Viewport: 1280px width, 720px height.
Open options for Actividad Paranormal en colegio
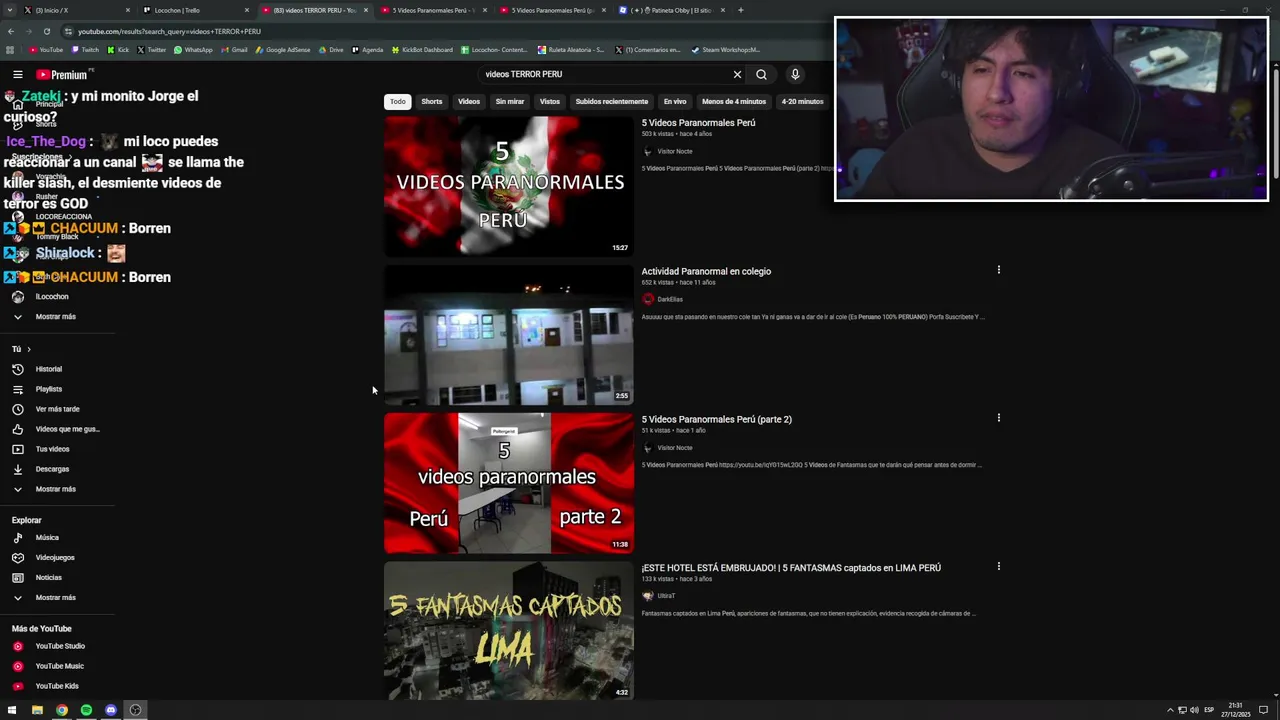coord(998,270)
